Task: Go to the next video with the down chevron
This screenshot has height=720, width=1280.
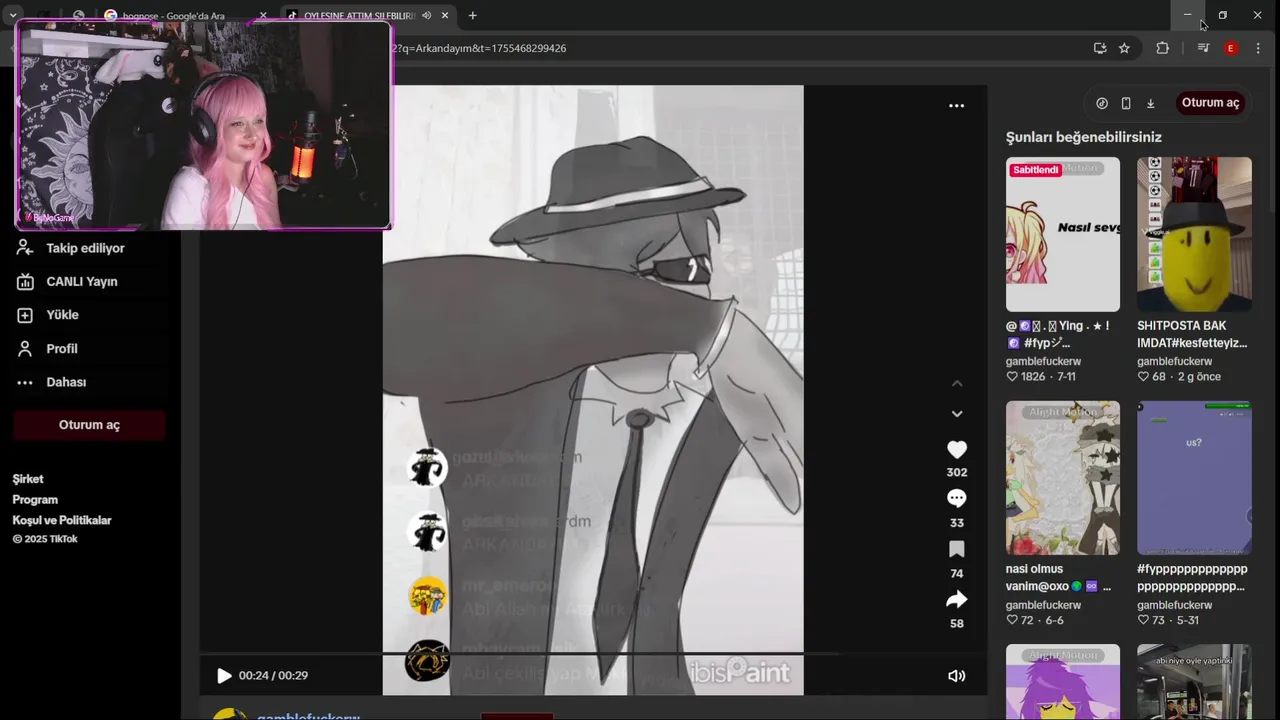Action: [x=957, y=413]
